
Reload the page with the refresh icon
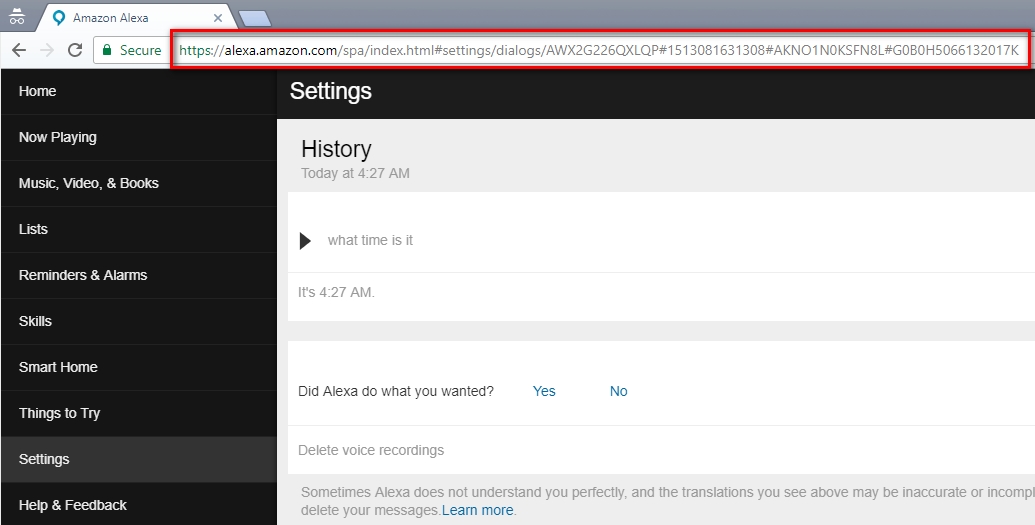[x=75, y=50]
